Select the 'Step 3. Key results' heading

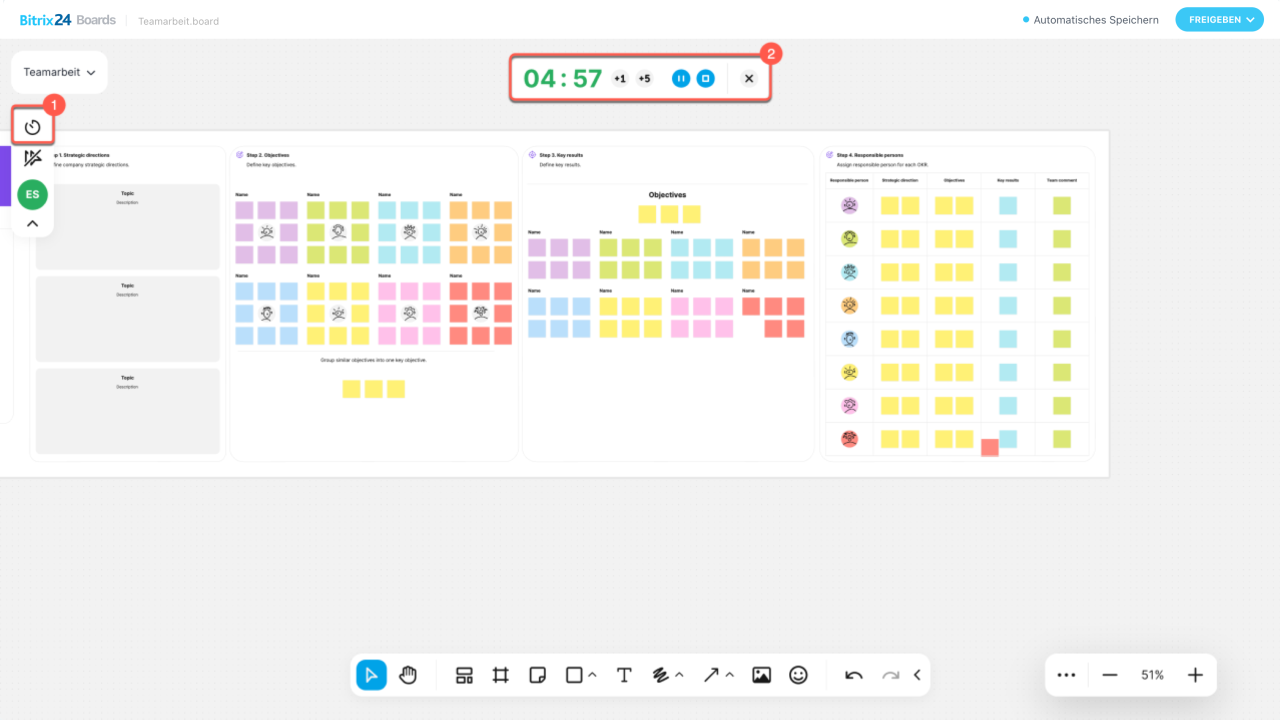[x=561, y=155]
